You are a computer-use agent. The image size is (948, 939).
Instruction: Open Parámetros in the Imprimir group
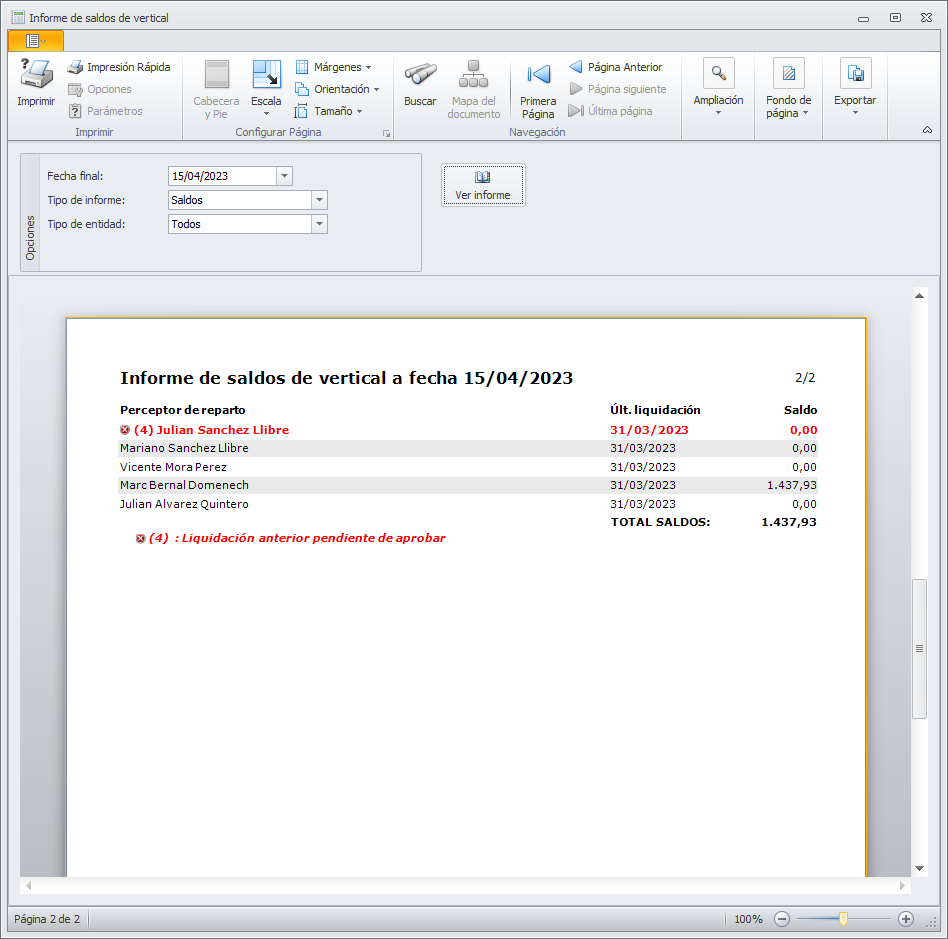[x=106, y=111]
